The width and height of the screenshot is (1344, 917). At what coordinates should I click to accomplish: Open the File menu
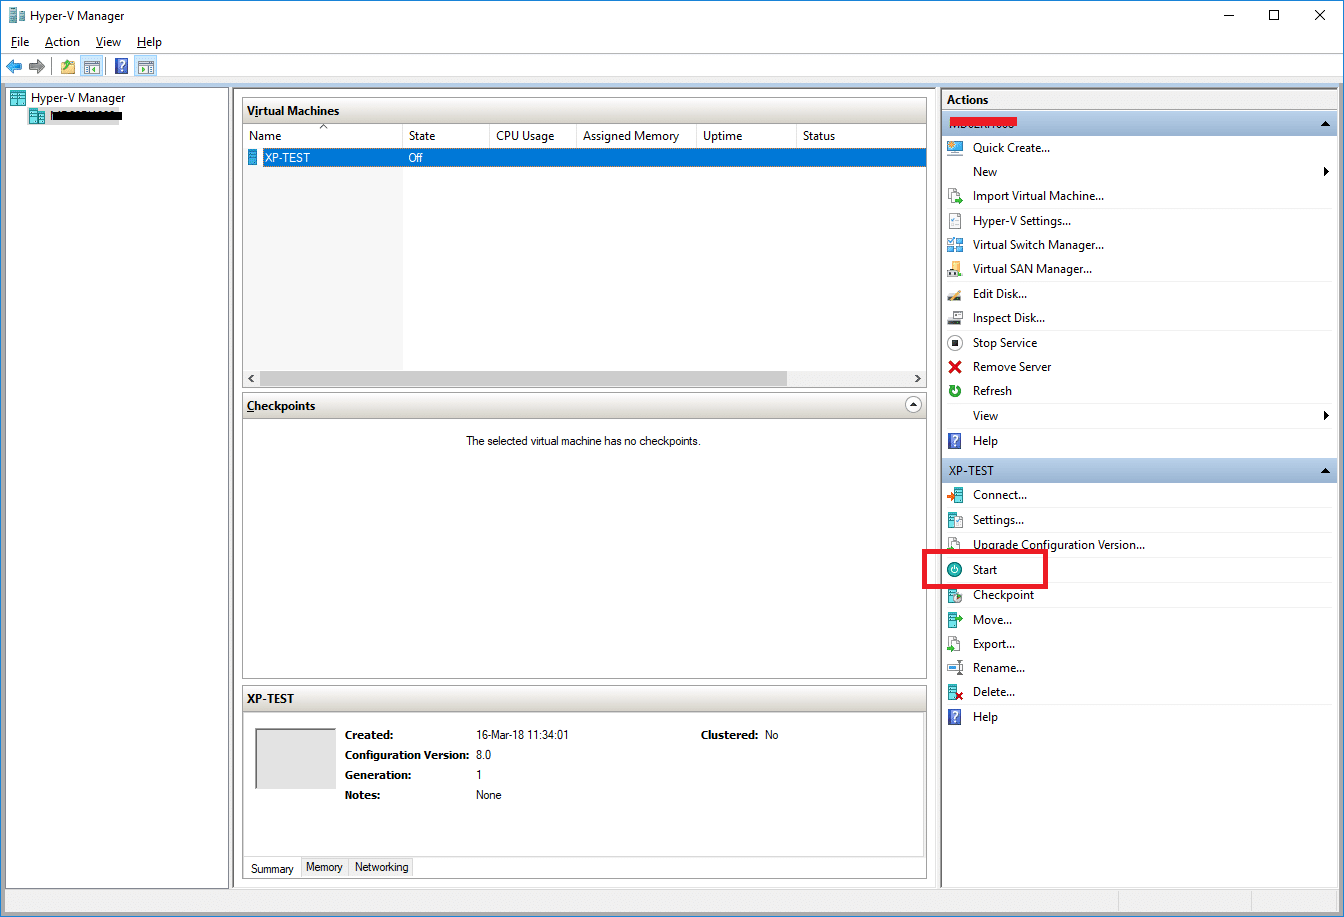click(x=20, y=42)
